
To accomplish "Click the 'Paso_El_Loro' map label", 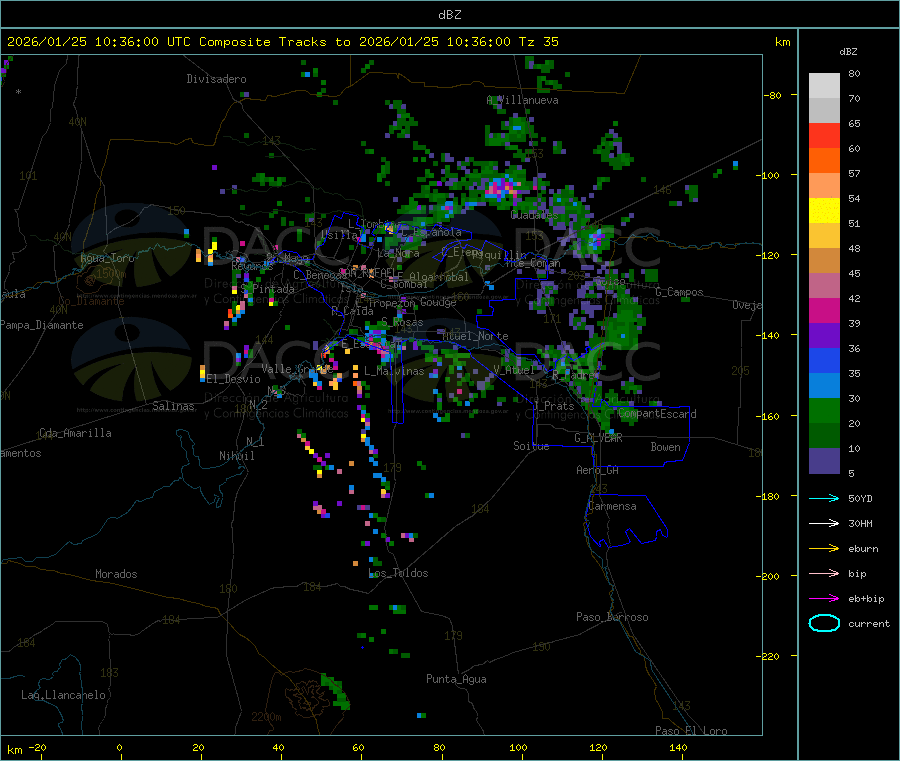I will [691, 731].
